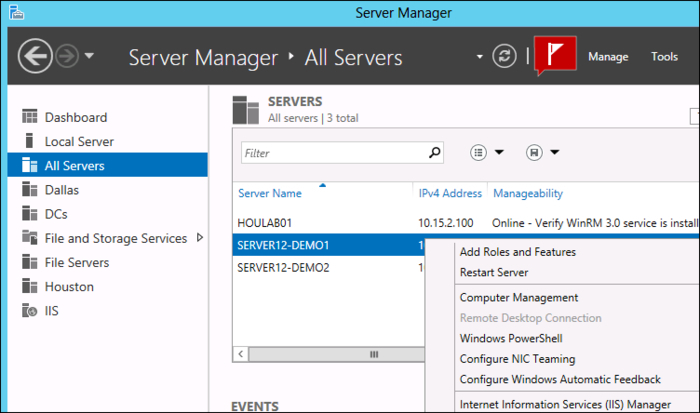Select the HOULAB01 server row
This screenshot has height=413, width=700.
click(264, 222)
